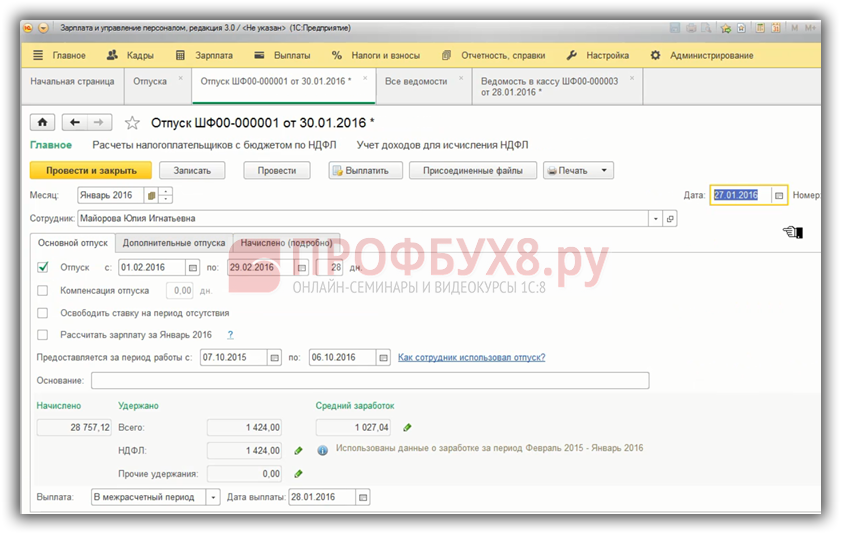
Task: Open the Выплаты menu section
Action: pyautogui.click(x=282, y=55)
